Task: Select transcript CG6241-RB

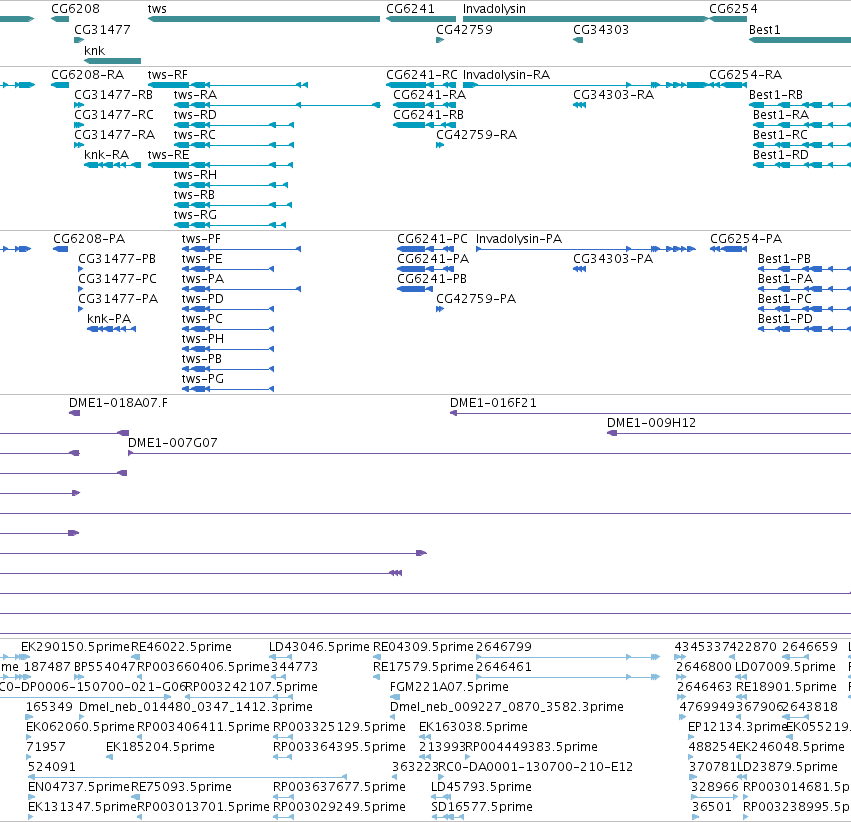Action: tap(424, 125)
